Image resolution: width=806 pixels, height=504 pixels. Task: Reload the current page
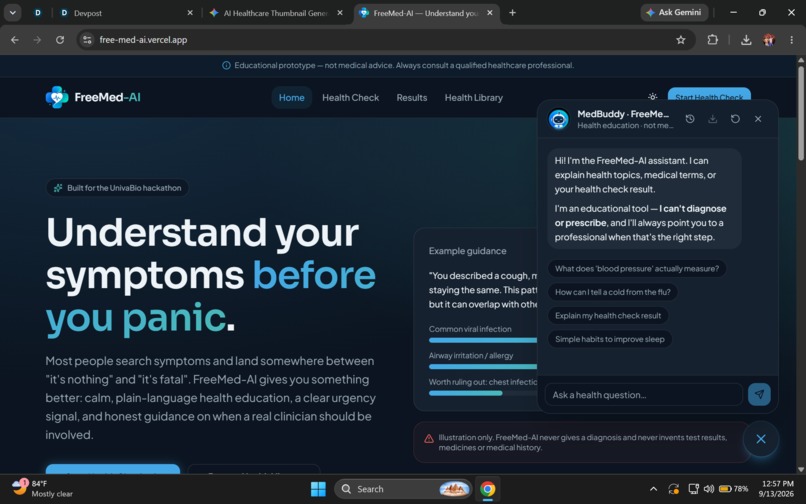pyautogui.click(x=60, y=40)
